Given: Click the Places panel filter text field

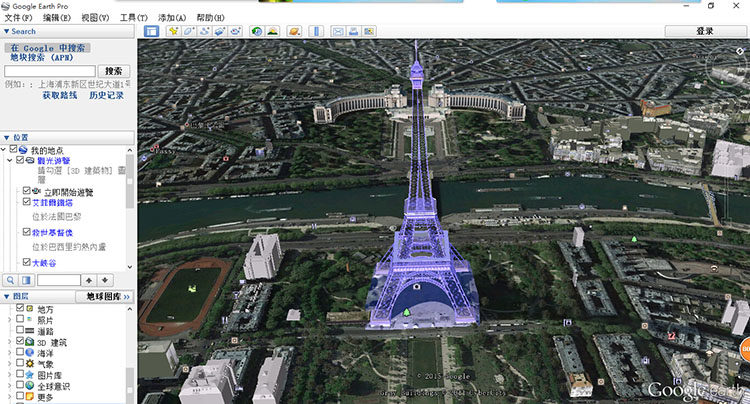Looking at the screenshot, I should pos(59,280).
